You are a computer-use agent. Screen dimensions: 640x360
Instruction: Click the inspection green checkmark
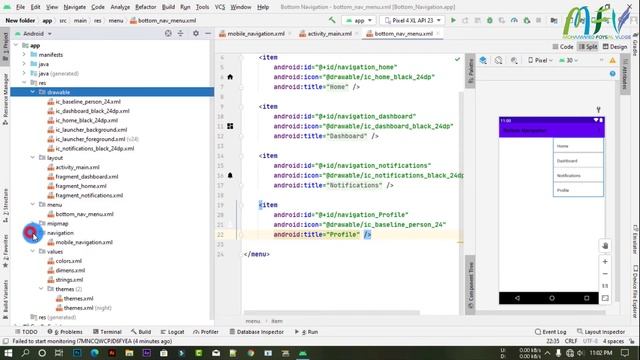coord(457,60)
